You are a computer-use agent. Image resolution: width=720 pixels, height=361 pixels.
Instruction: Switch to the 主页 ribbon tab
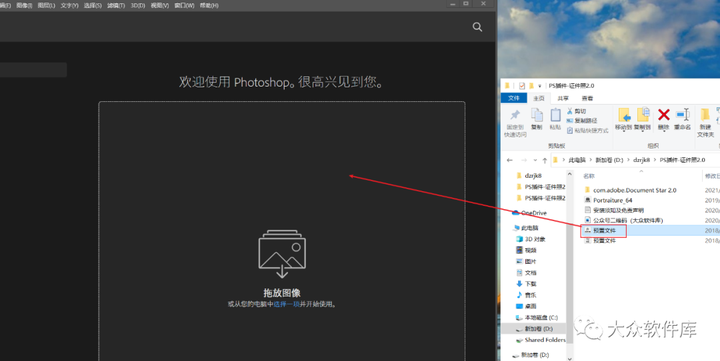tap(539, 98)
